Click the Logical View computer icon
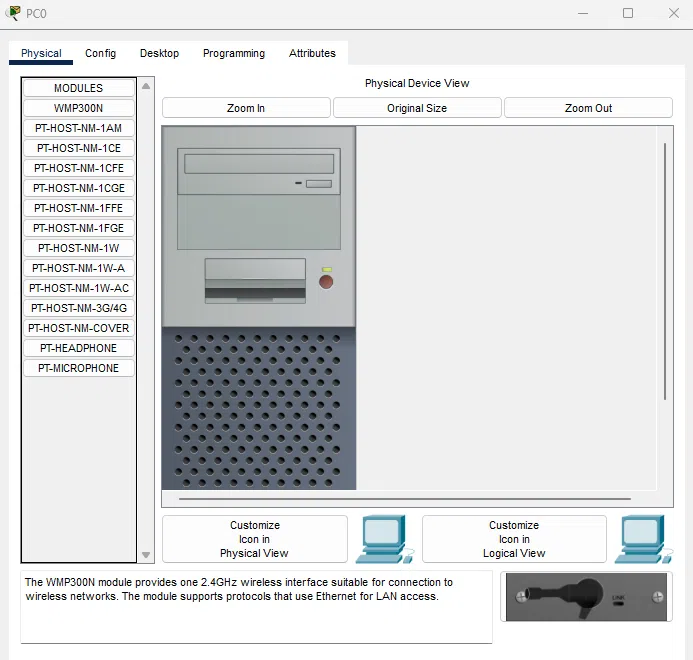 (x=641, y=539)
